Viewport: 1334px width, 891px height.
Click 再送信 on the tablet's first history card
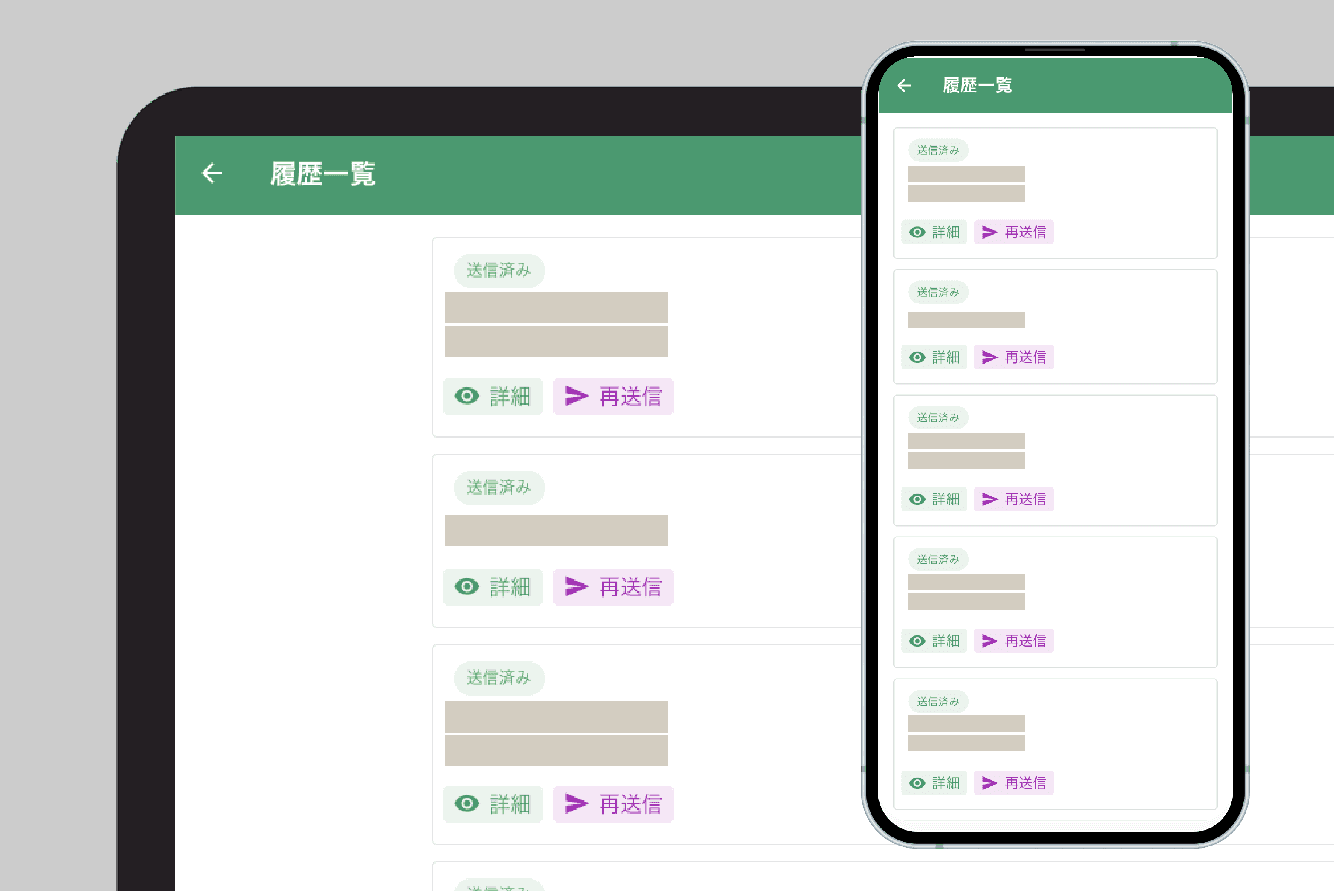point(613,396)
